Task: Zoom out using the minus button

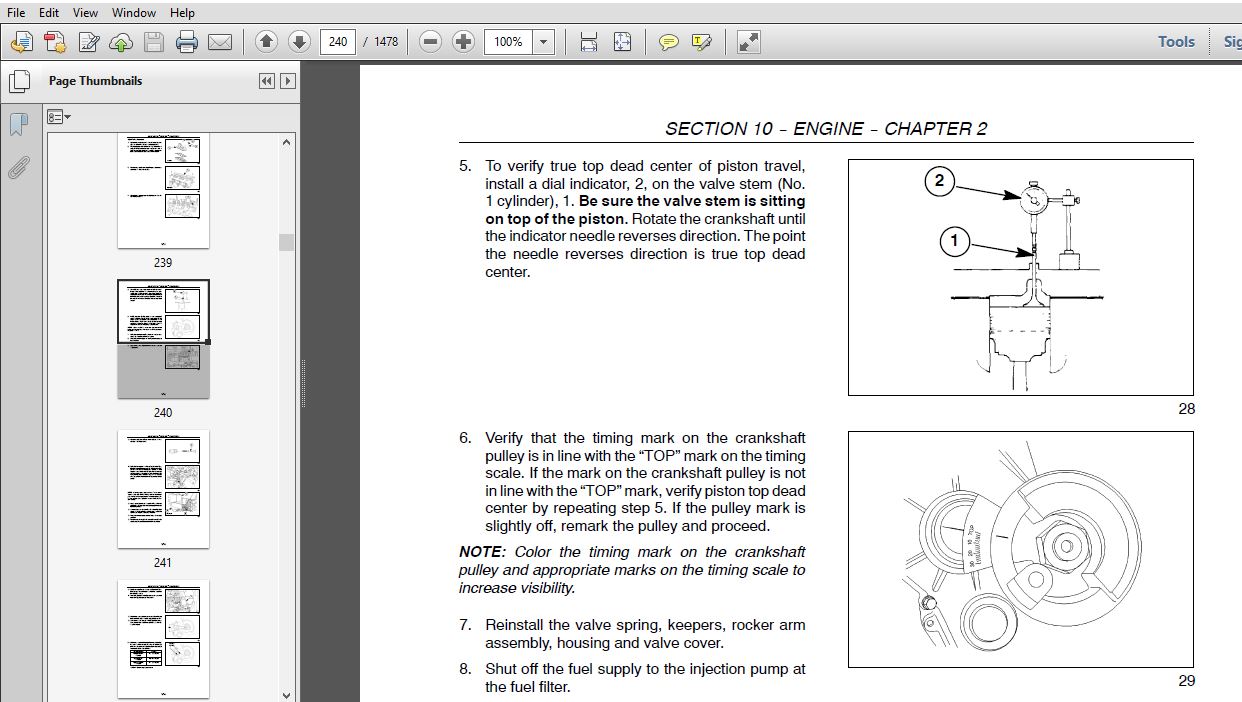Action: pos(430,42)
